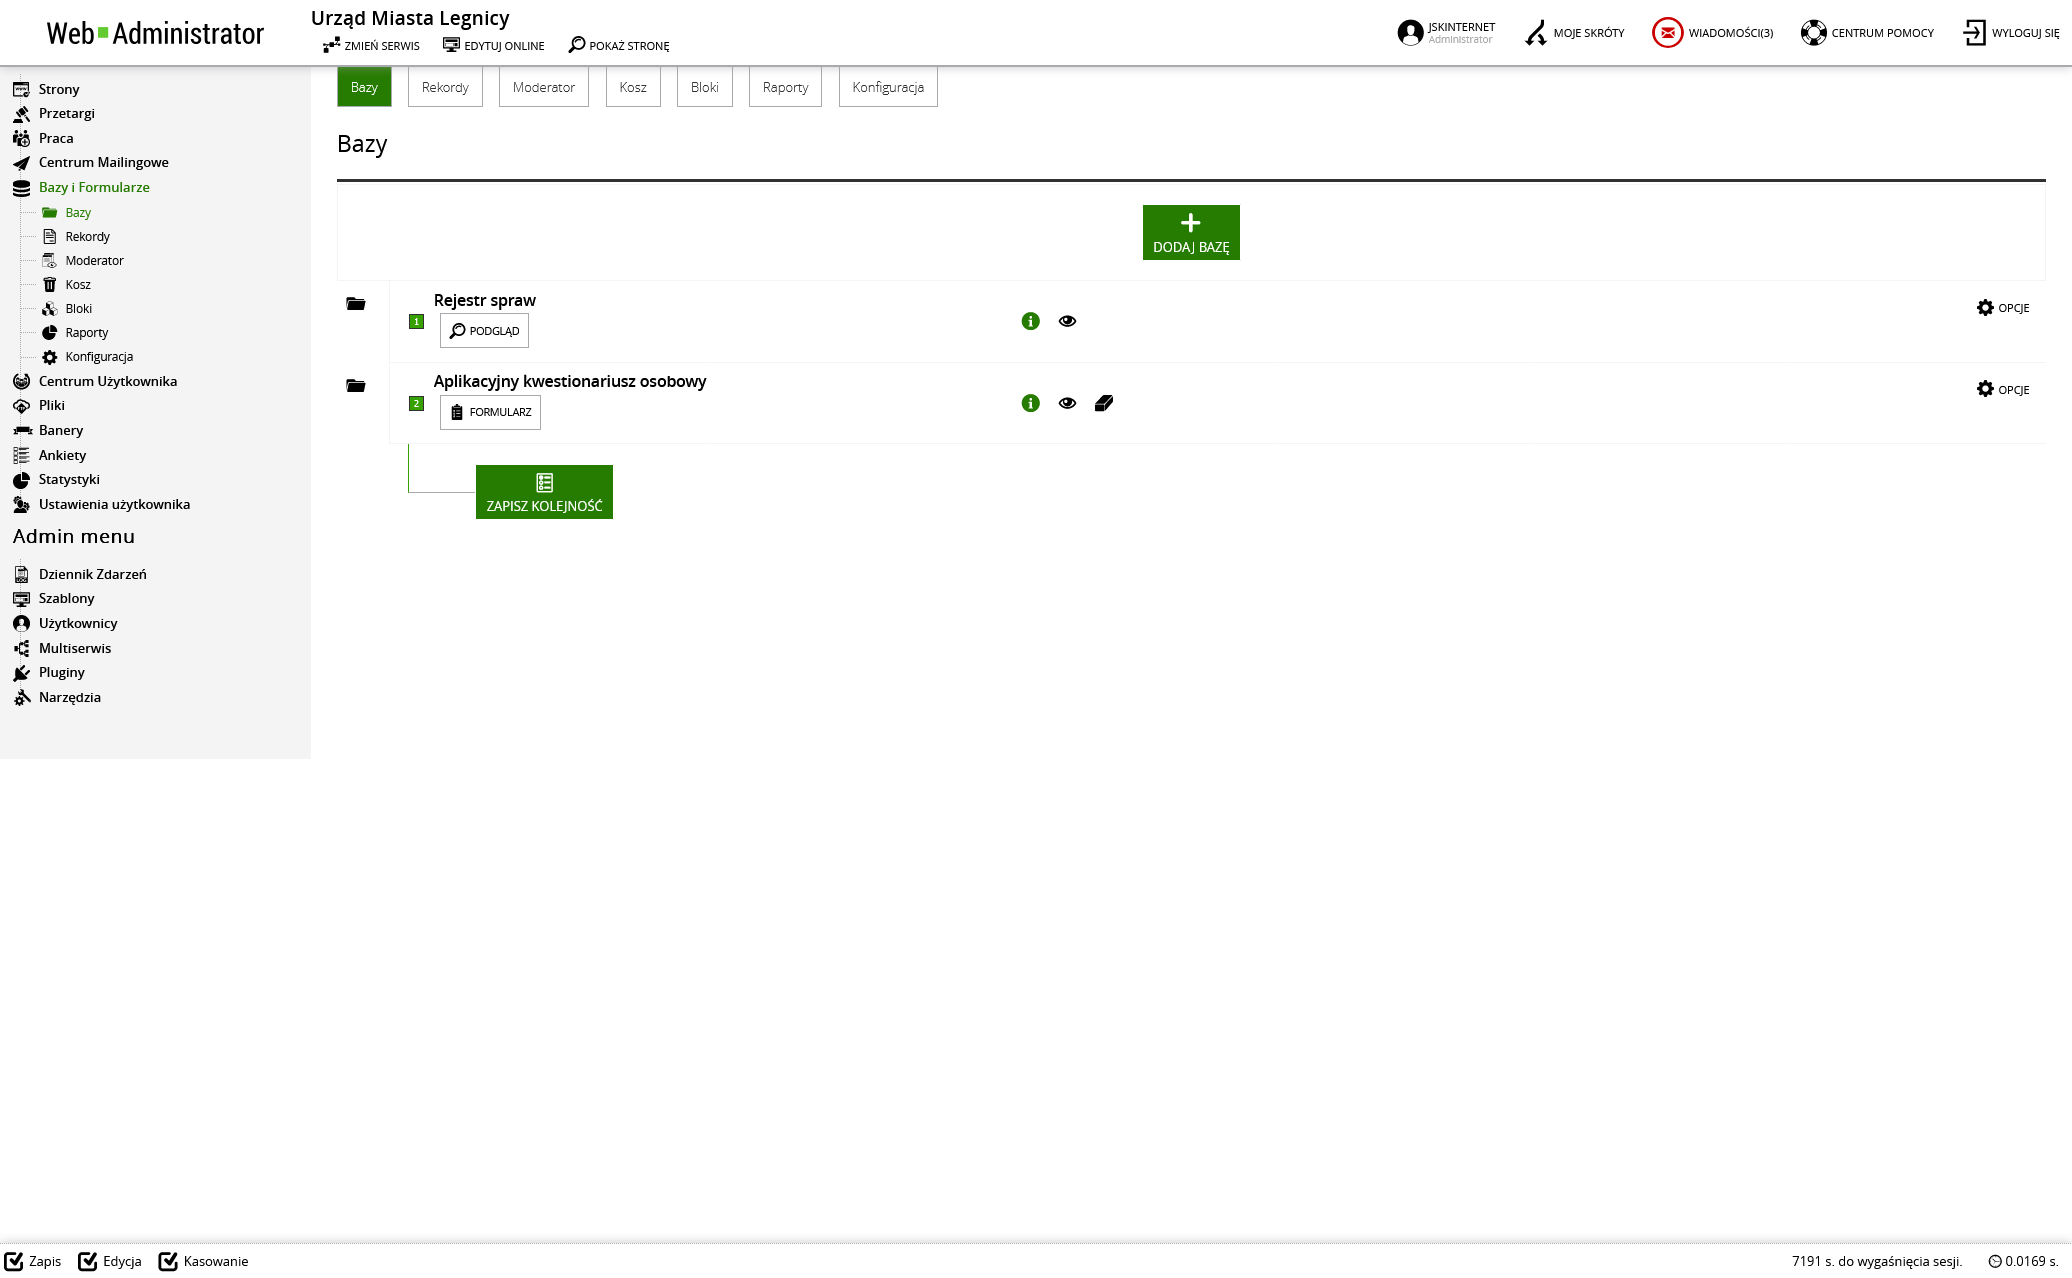Switch to the Moderator tab
Image resolution: width=2072 pixels, height=1278 pixels.
(x=543, y=88)
